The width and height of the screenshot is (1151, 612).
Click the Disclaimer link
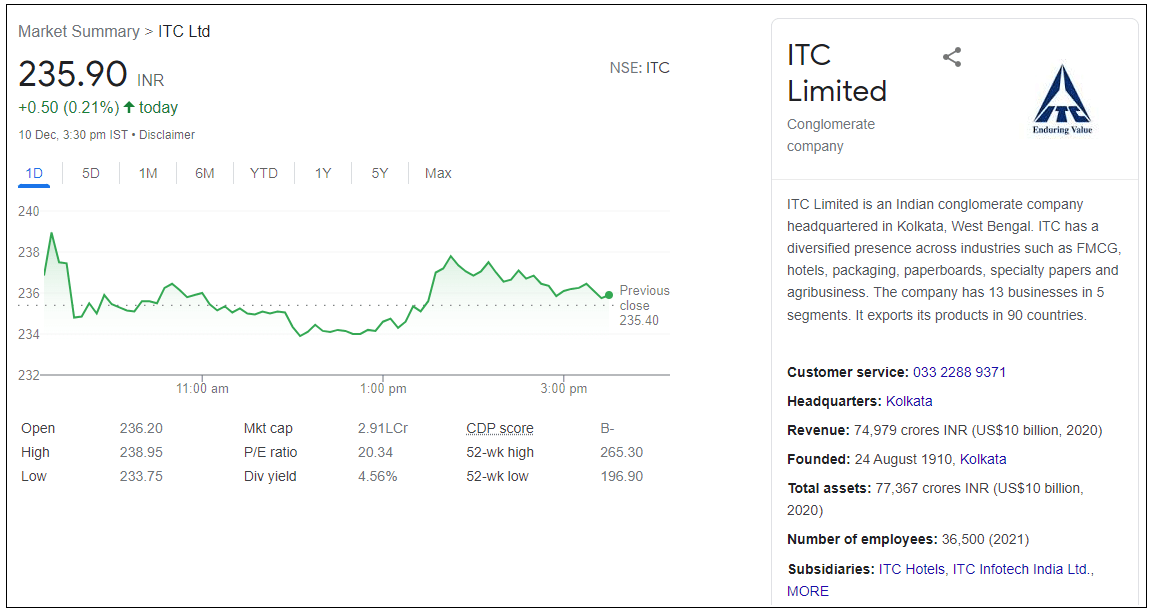[167, 135]
